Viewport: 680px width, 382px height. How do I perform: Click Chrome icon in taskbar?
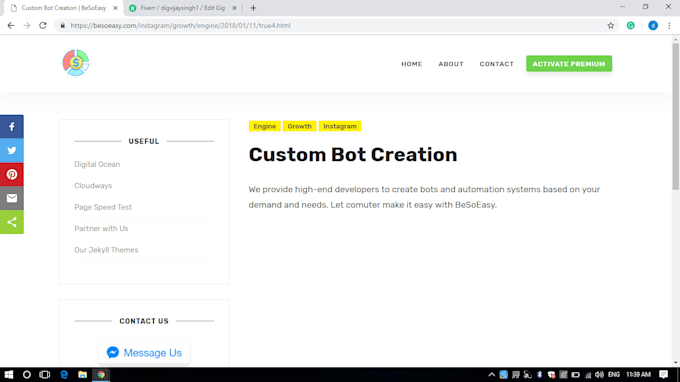point(101,375)
